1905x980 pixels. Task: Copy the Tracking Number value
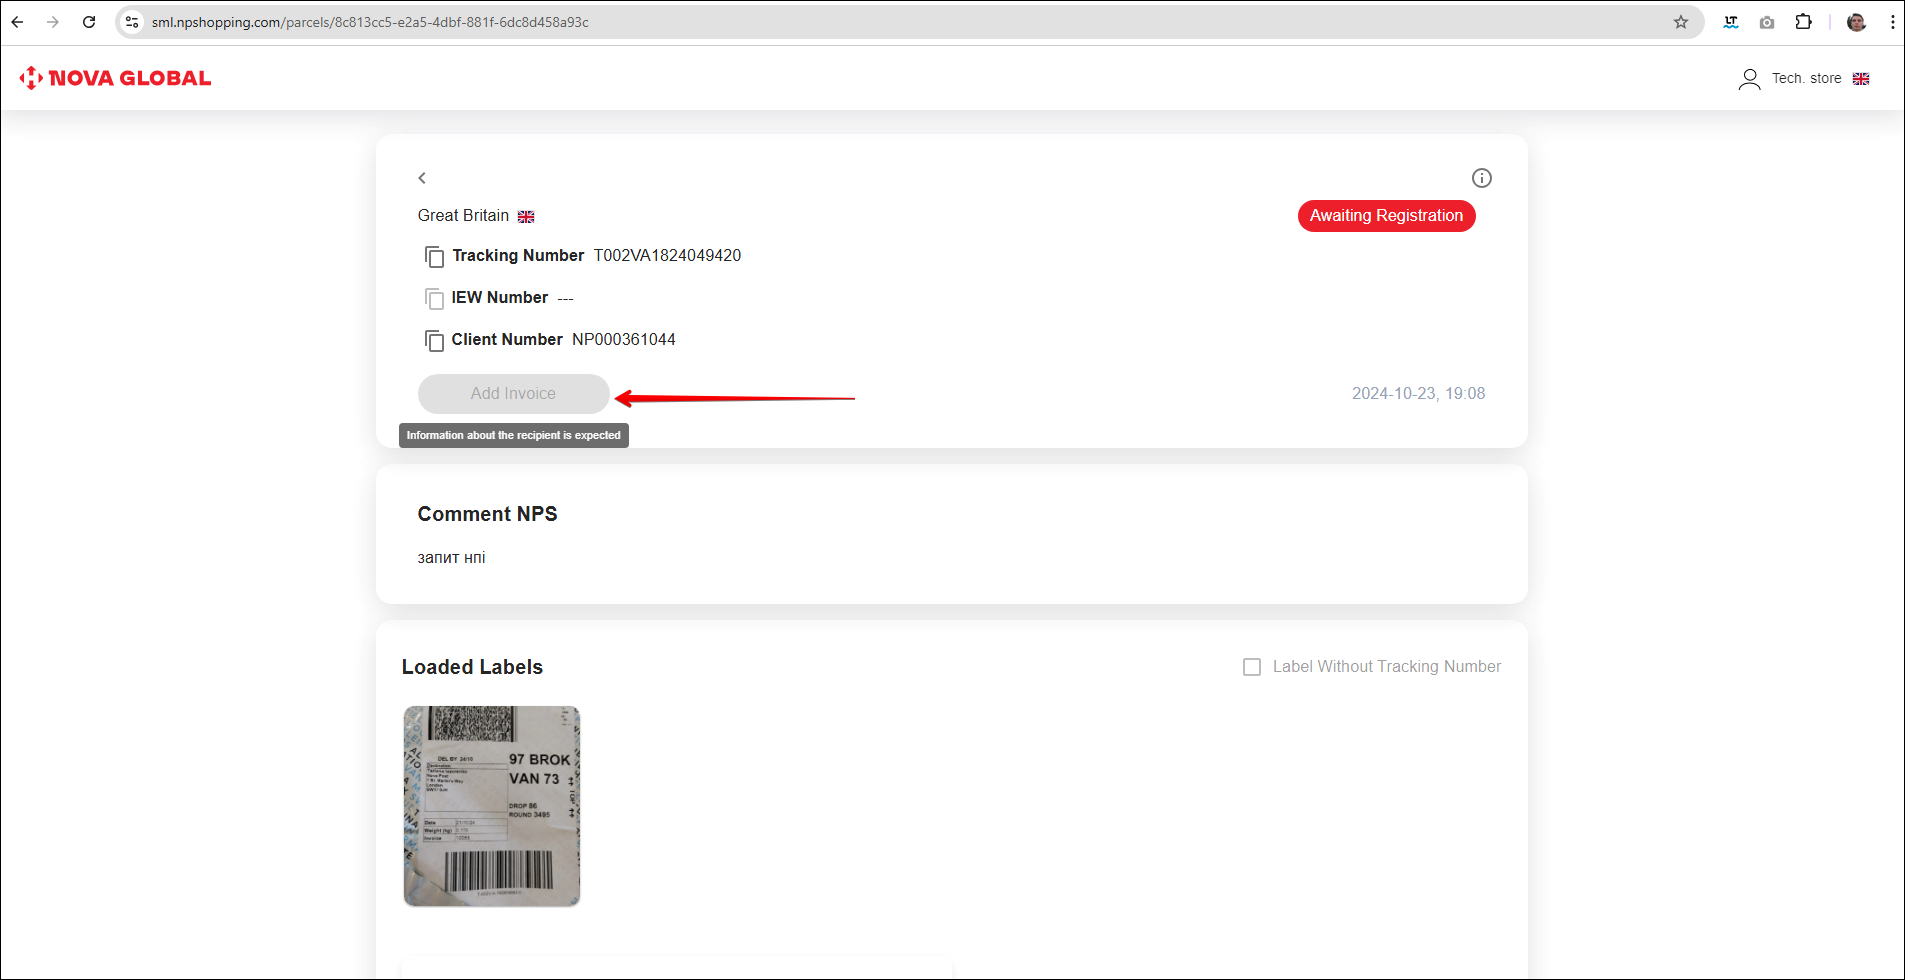[x=434, y=257]
